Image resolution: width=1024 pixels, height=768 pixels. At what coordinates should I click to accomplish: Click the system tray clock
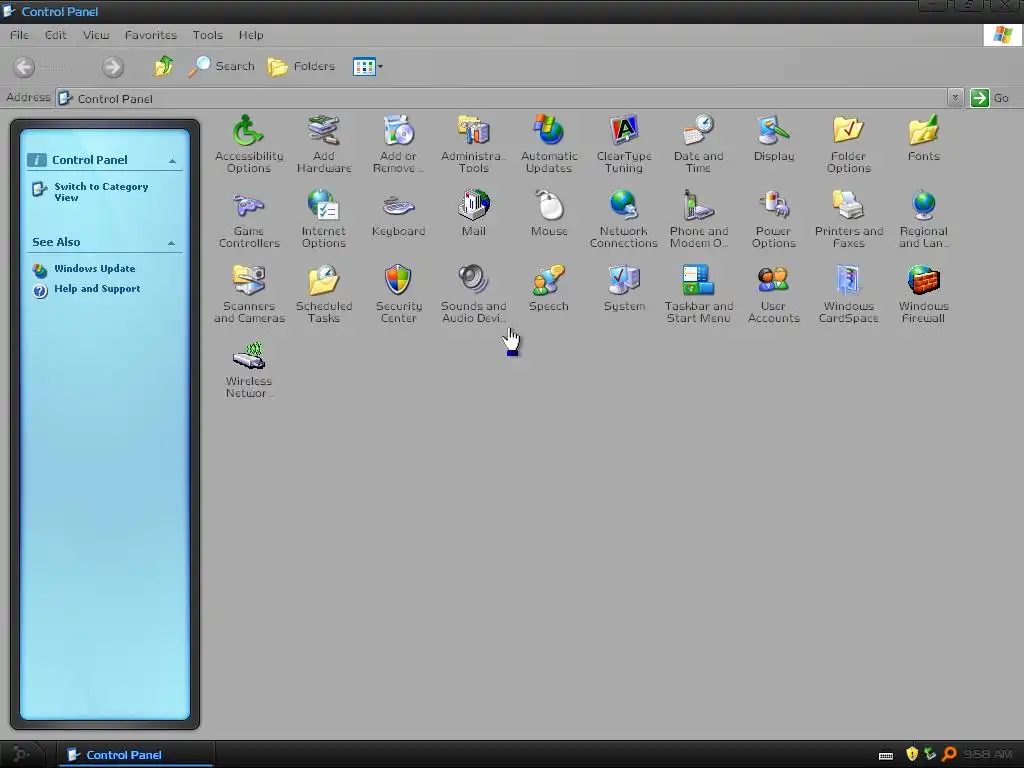(x=987, y=754)
